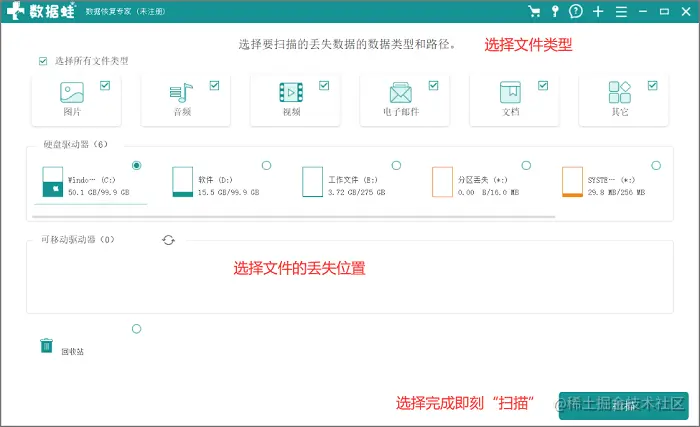The height and width of the screenshot is (427, 700).
Task: Uncheck the 图片 checkbox
Action: click(105, 85)
